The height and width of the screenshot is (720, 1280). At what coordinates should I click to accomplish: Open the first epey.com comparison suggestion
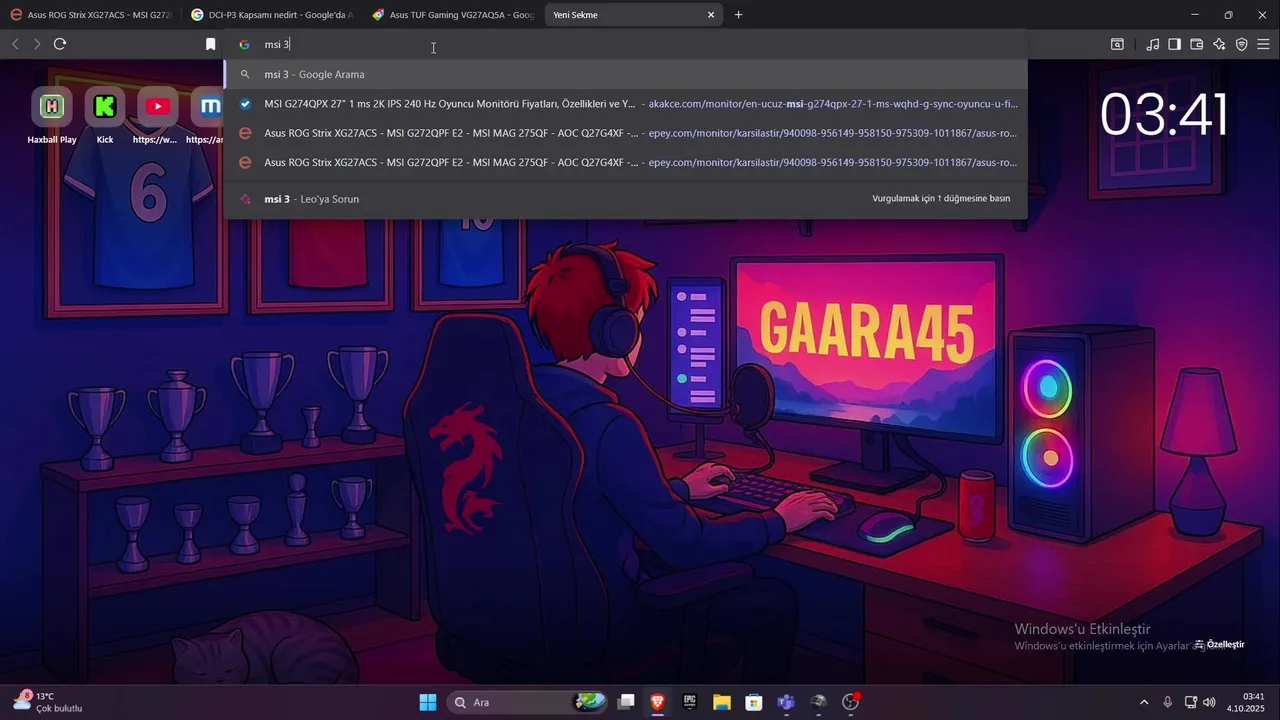click(x=626, y=133)
